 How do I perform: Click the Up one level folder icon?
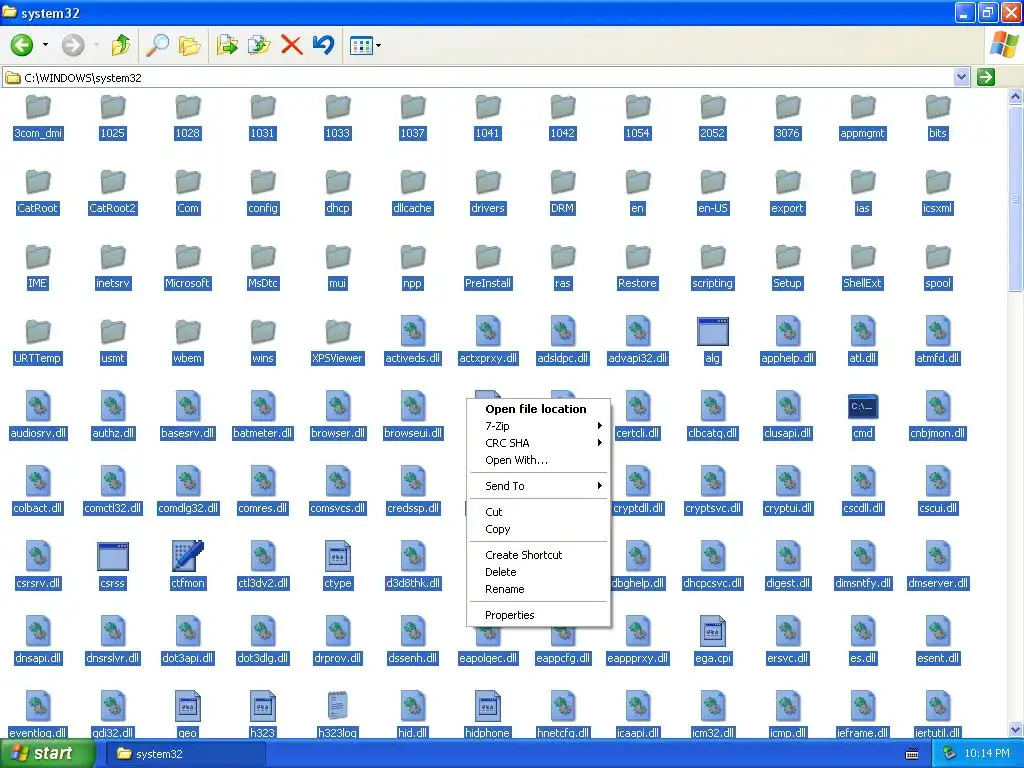coord(121,45)
